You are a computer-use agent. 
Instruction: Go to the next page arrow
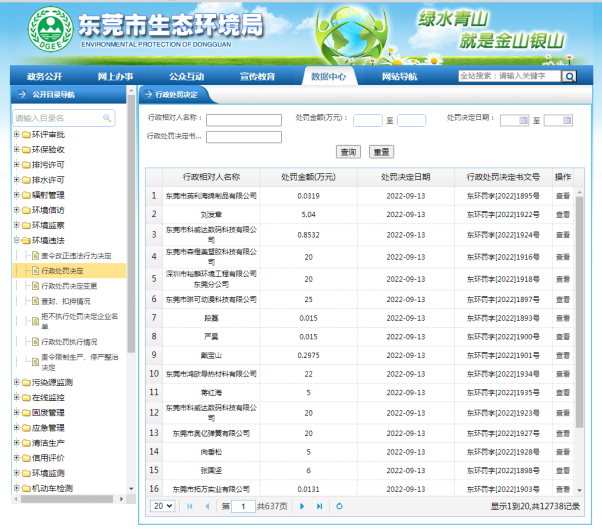[302, 506]
